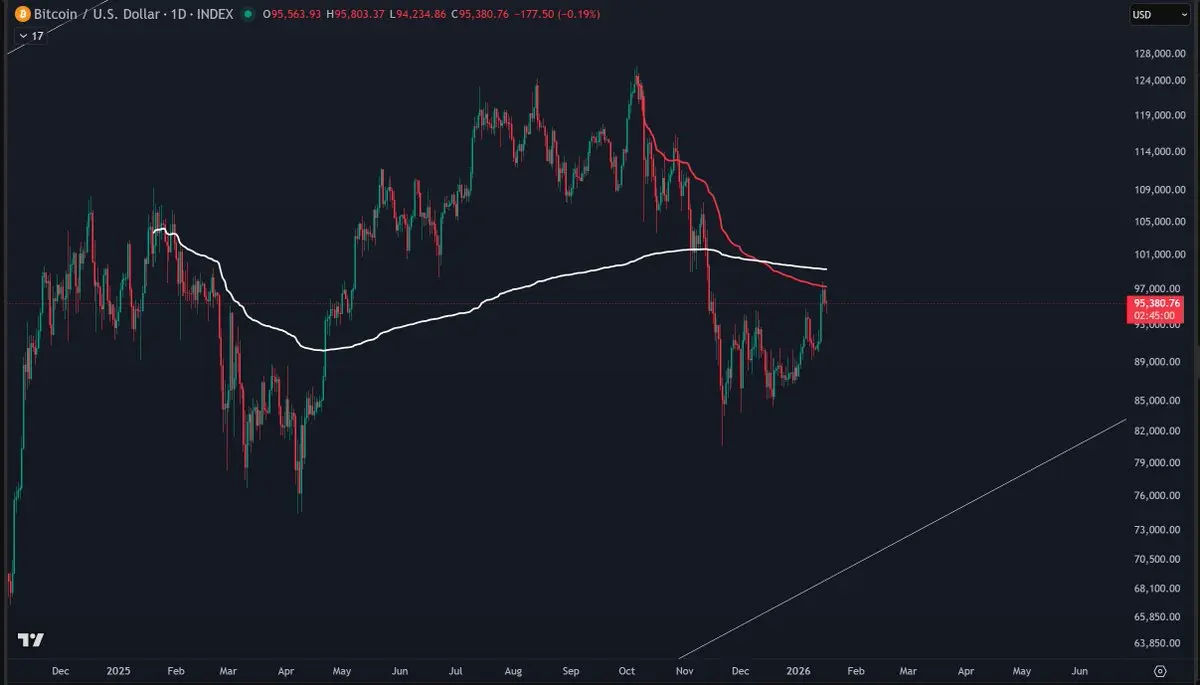Viewport: 1200px width, 685px height.
Task: Click the 65,850.00 price axis label
Action: point(1158,618)
